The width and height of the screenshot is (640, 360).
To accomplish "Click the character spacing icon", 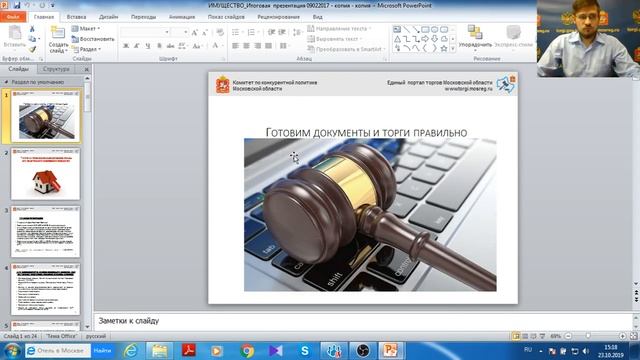I will [x=182, y=46].
